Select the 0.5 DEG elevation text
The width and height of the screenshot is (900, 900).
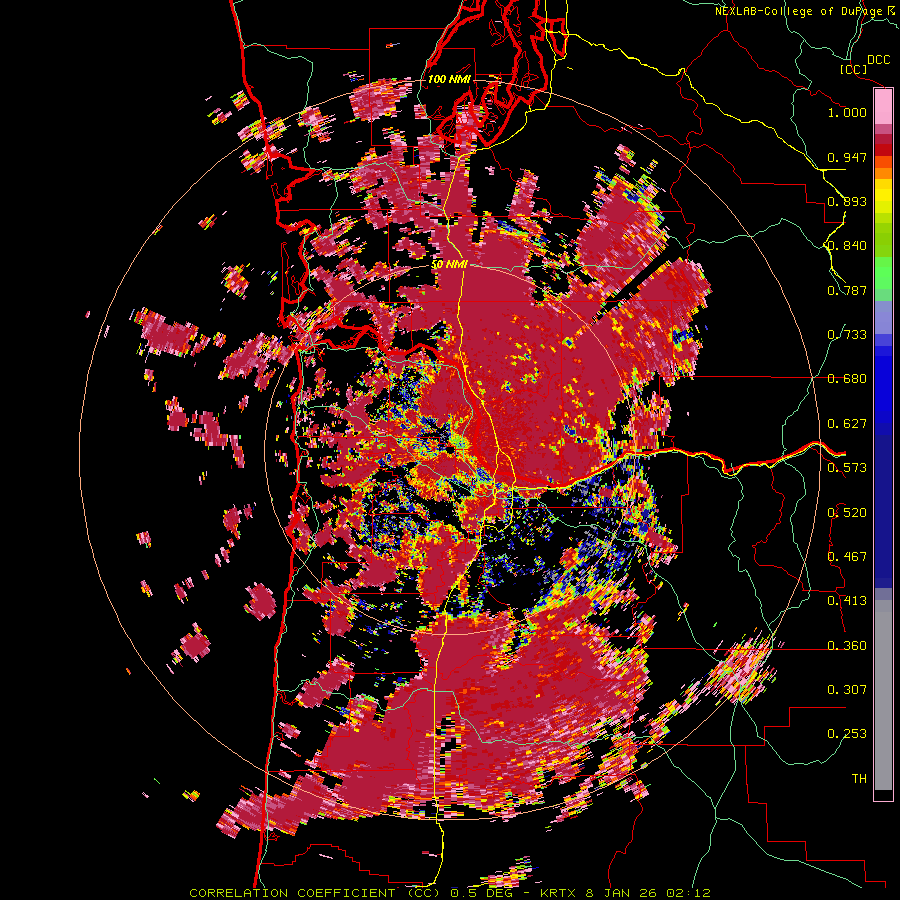(481, 893)
